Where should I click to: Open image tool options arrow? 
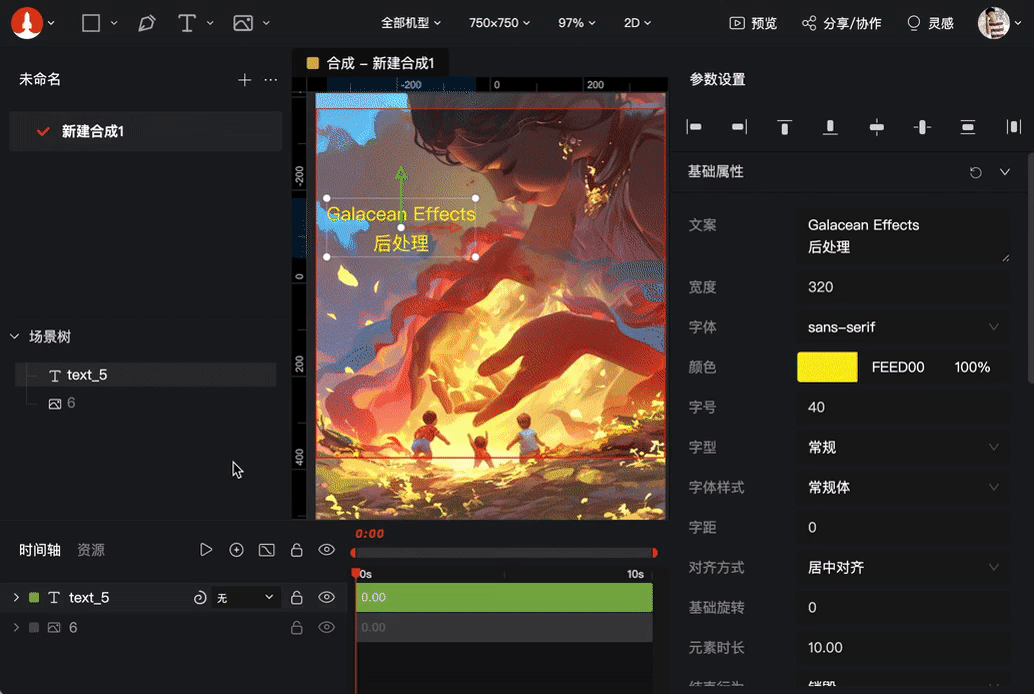(266, 23)
